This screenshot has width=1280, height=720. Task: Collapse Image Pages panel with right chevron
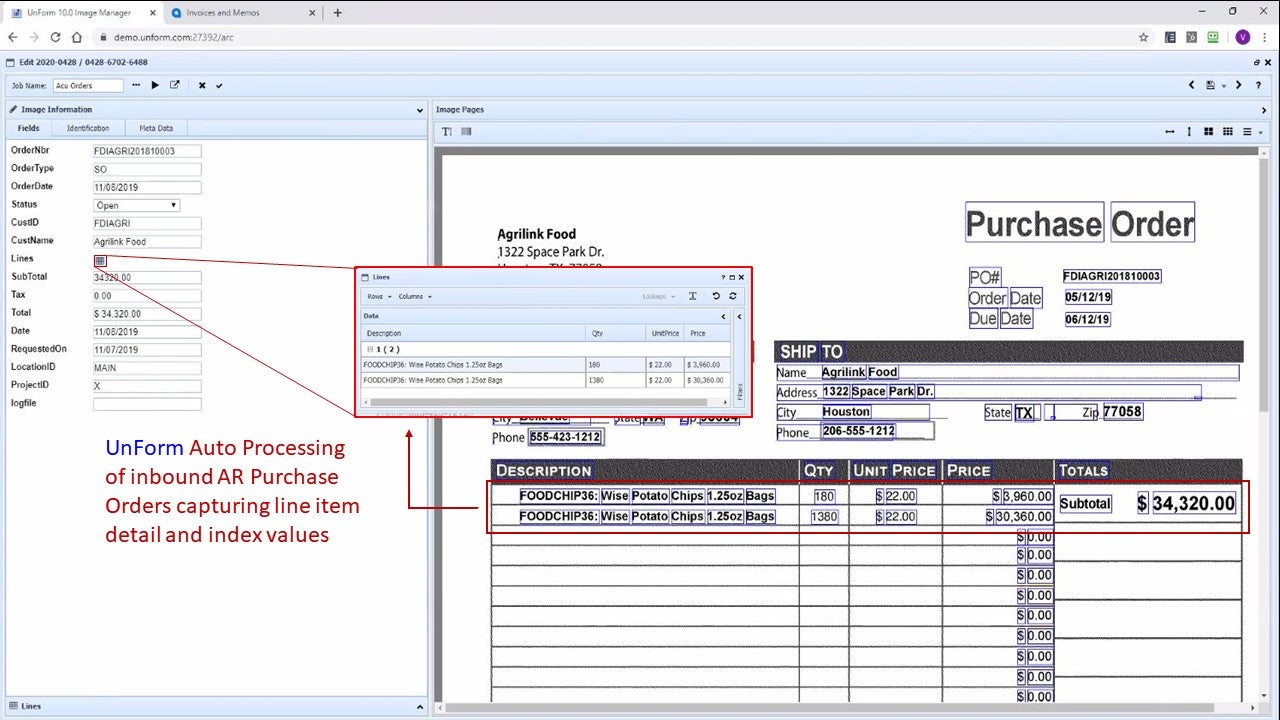click(1265, 110)
